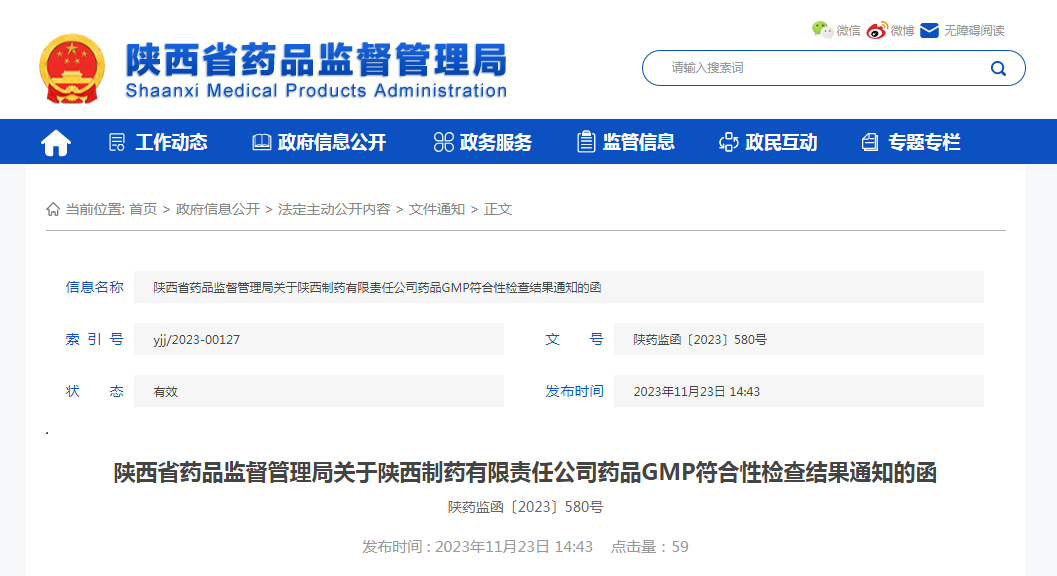Click the Shaanxi Medical Products Administration subtitle
The width and height of the screenshot is (1057, 576).
click(316, 90)
